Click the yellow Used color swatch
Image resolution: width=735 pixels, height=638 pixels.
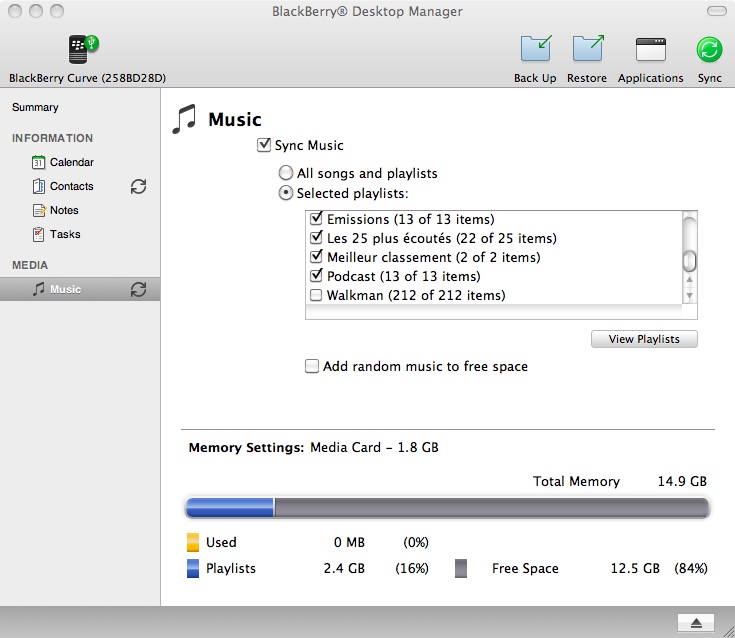pos(193,542)
